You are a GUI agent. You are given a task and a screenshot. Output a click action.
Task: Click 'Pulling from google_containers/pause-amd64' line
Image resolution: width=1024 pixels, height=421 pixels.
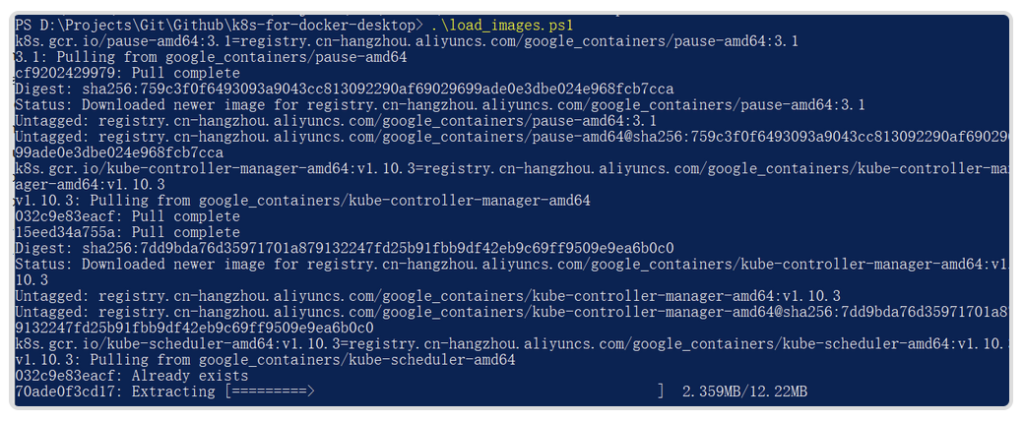211,57
